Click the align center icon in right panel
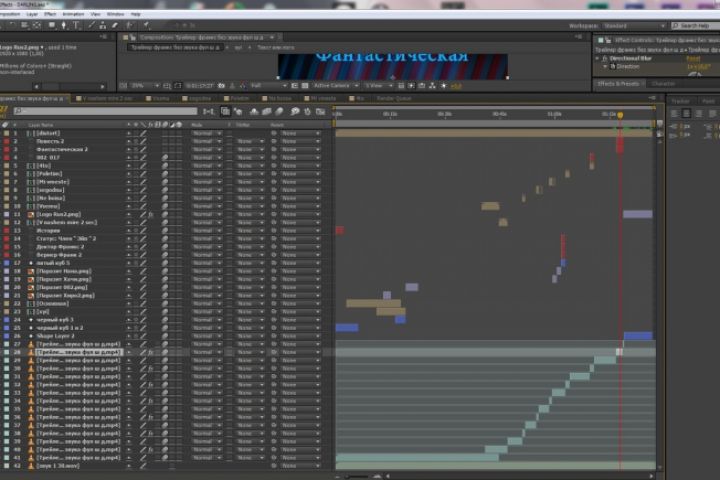 [x=686, y=113]
